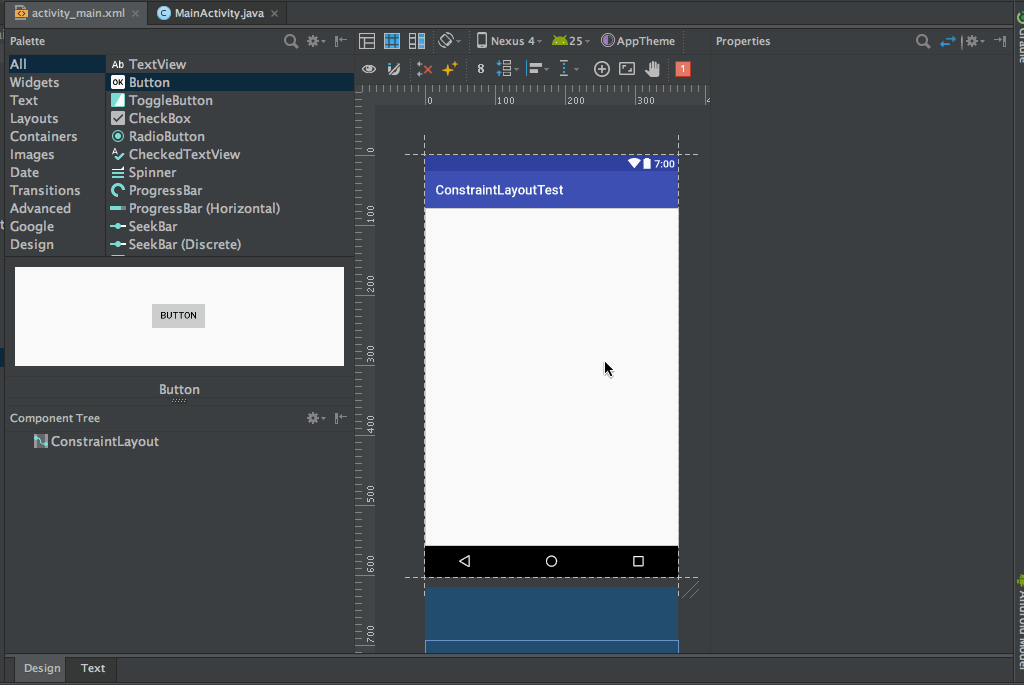
Task: Search the palette with magnifier icon
Action: (291, 41)
